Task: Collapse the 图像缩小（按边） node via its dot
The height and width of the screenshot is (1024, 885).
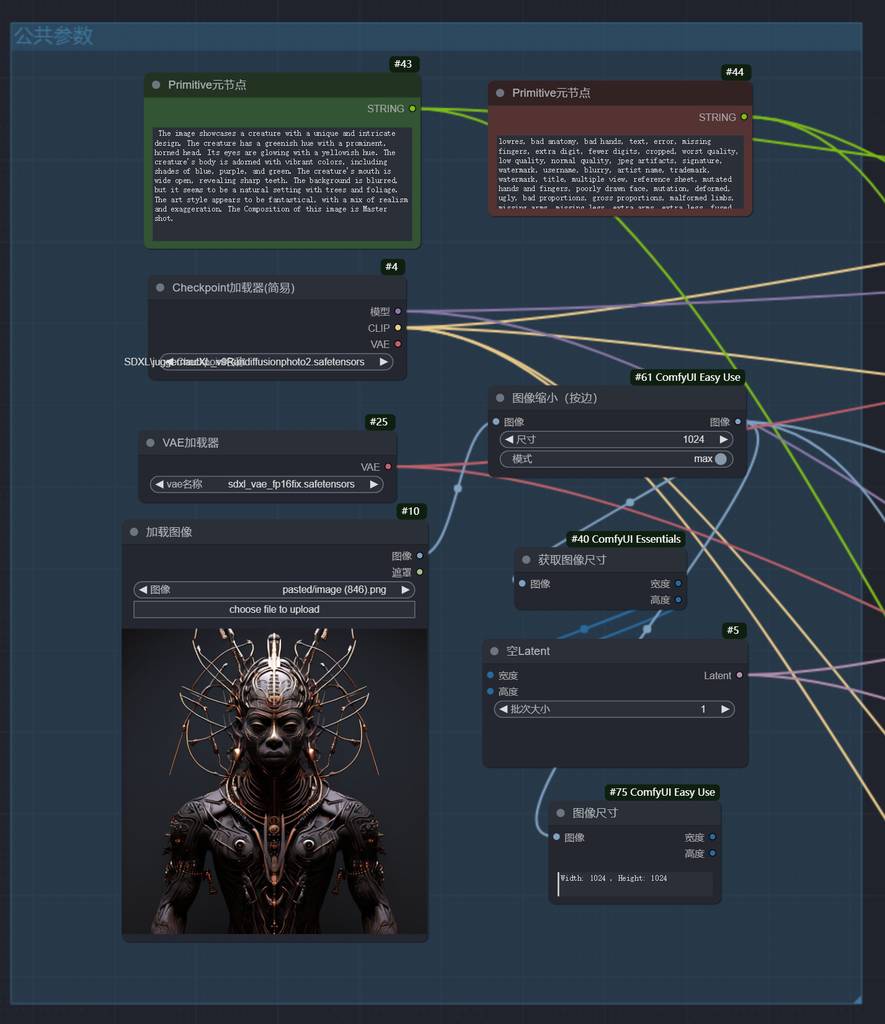Action: [x=500, y=398]
